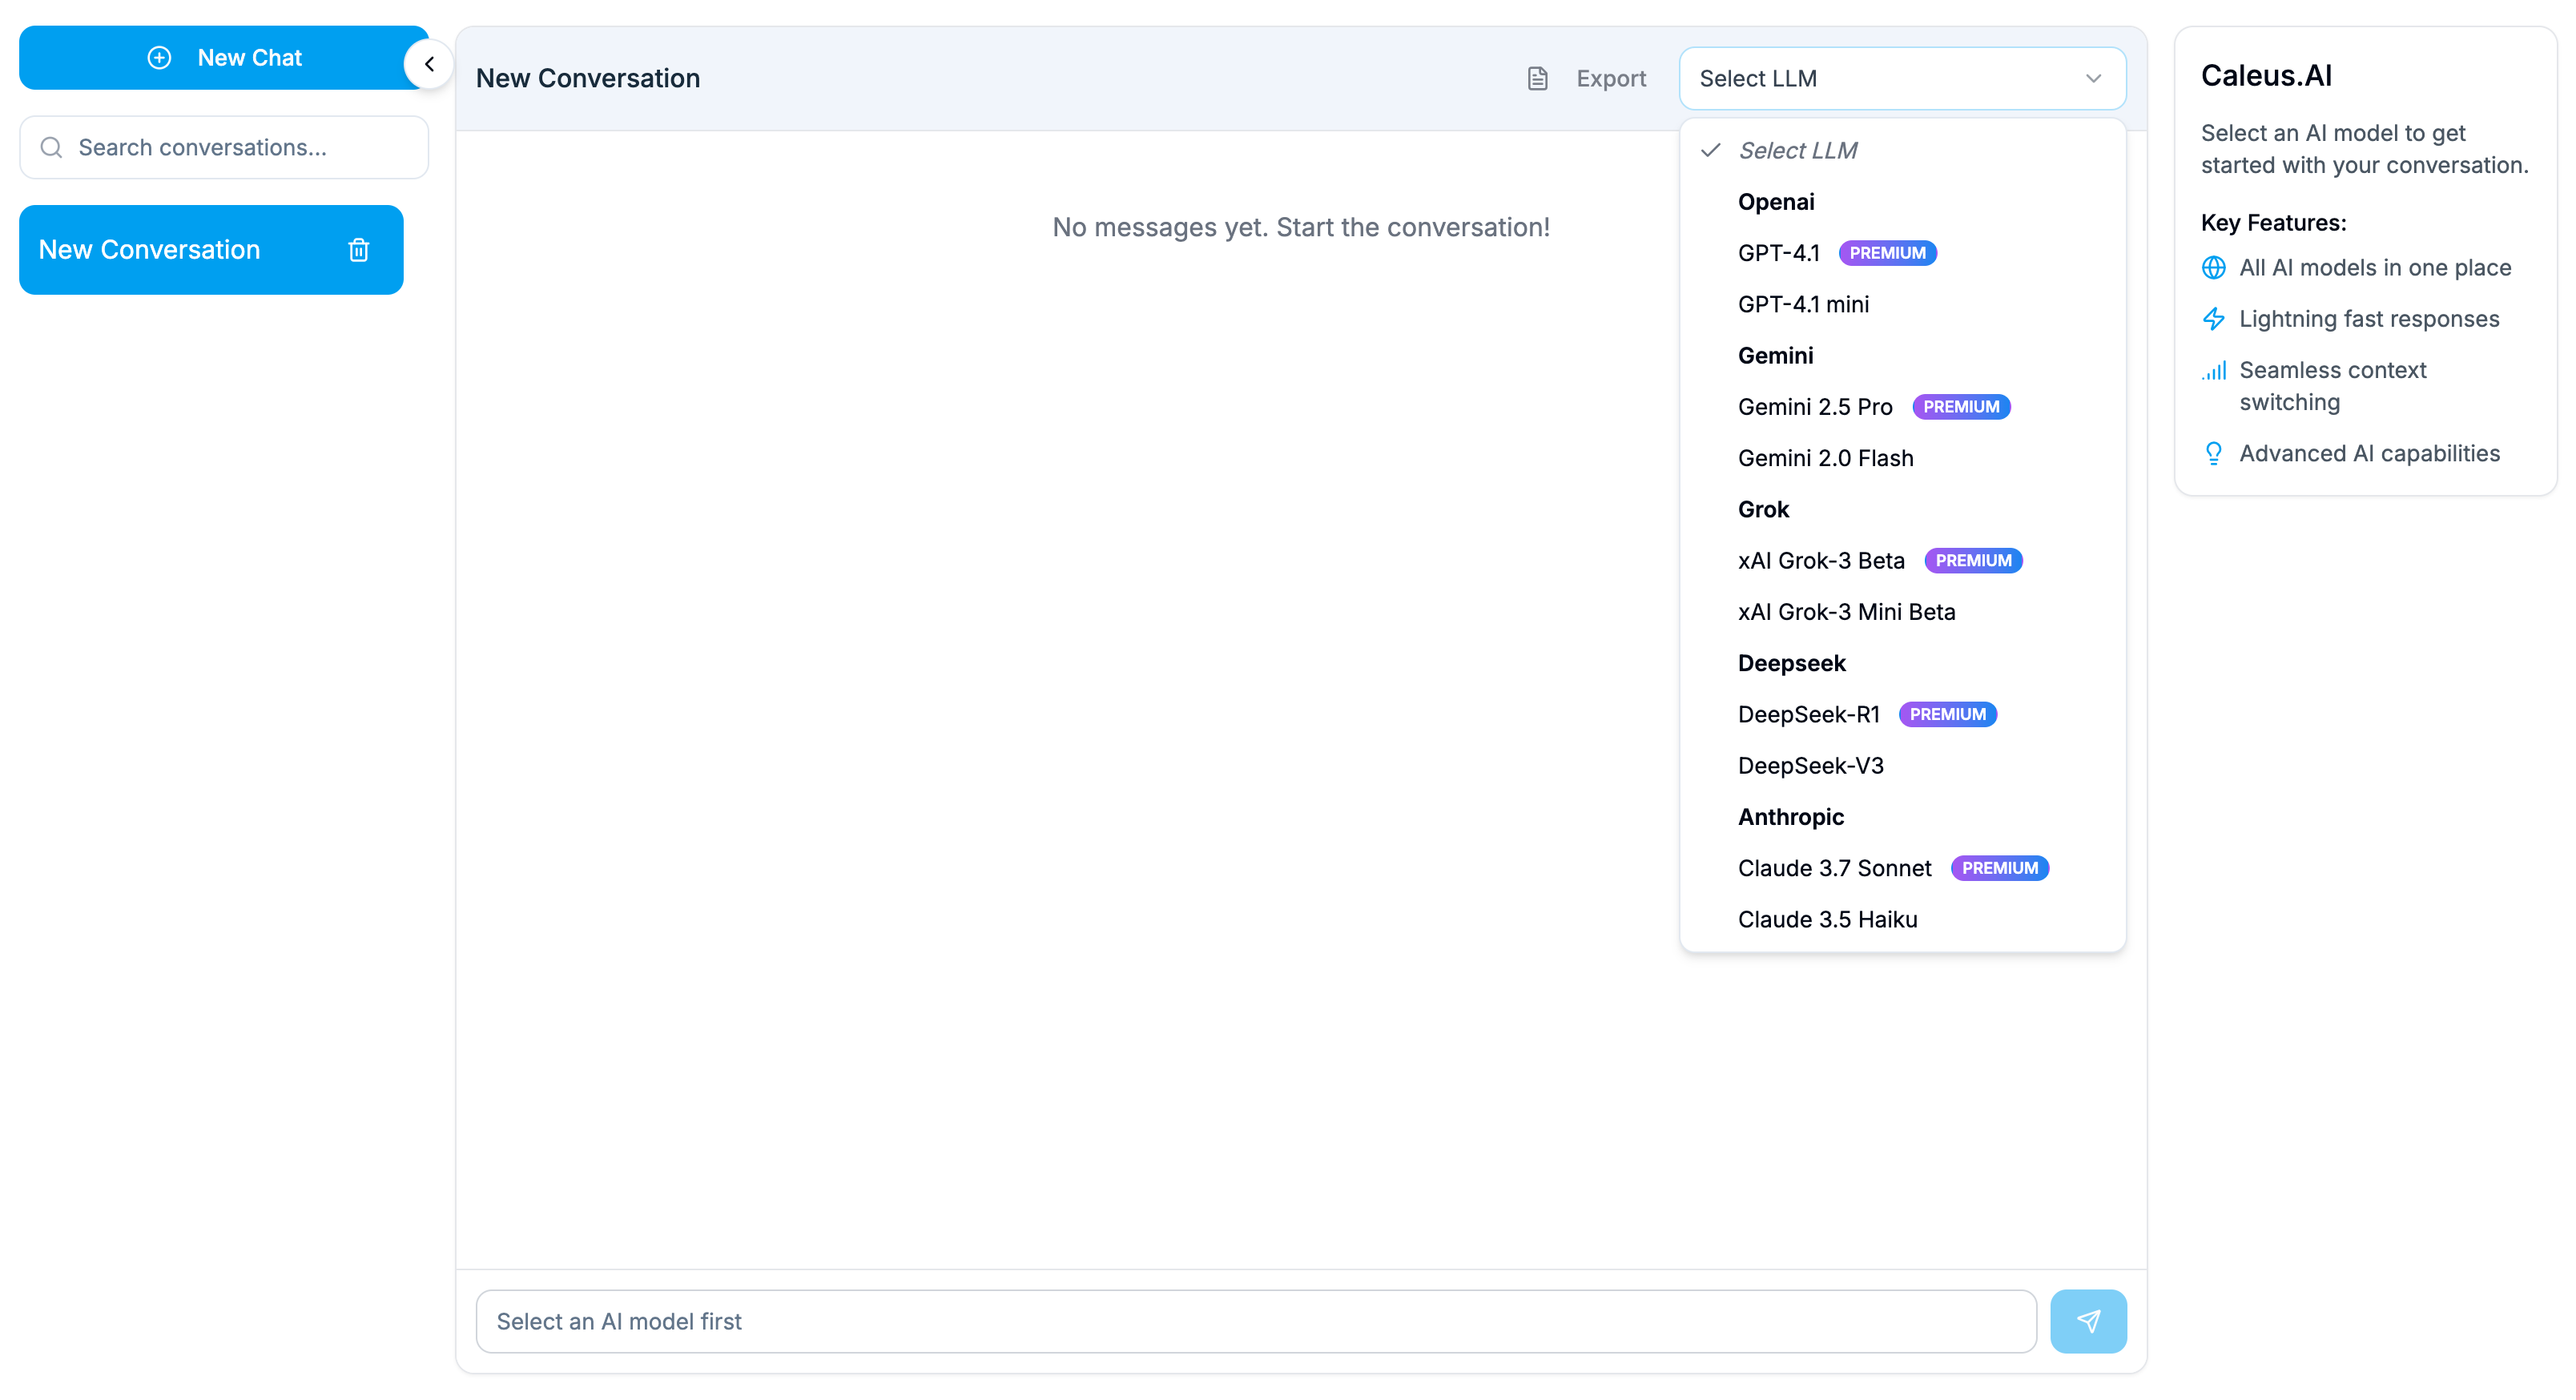The image size is (2576, 1400).
Task: Click the message input box
Action: coord(1255,1321)
